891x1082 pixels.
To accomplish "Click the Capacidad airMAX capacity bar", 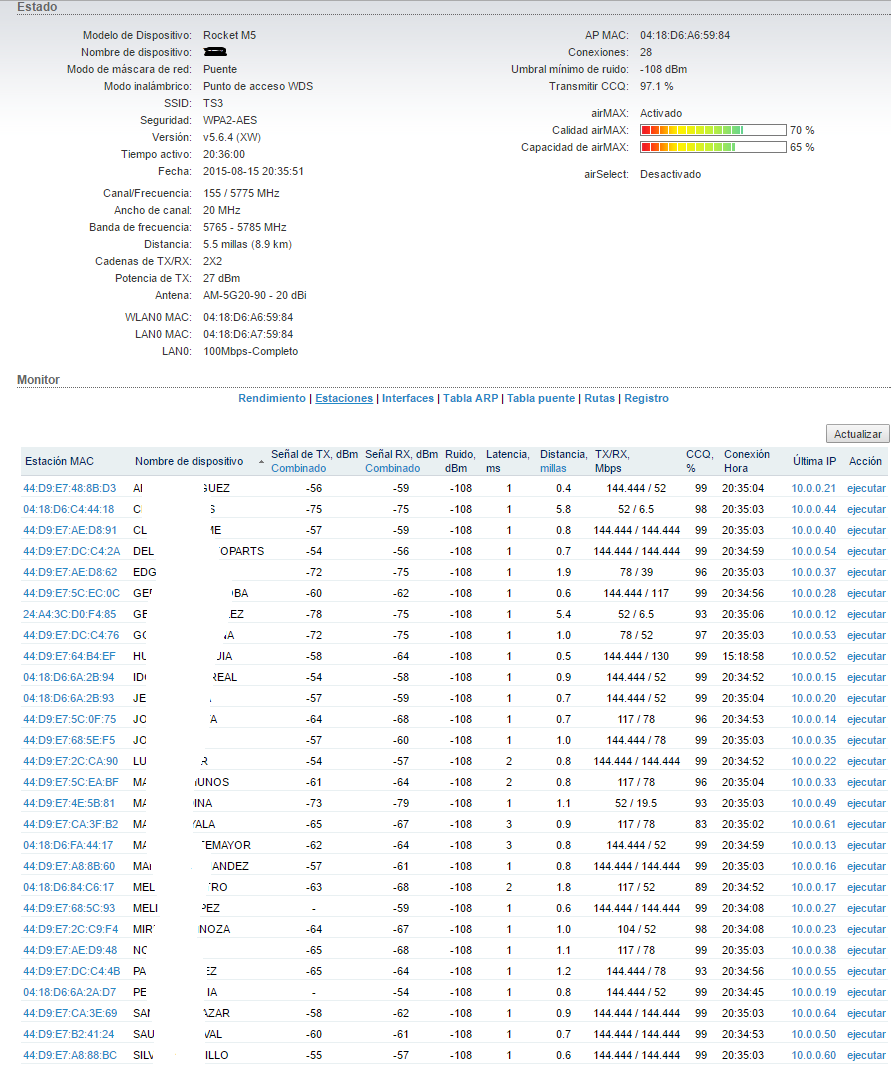I will pyautogui.click(x=712, y=147).
